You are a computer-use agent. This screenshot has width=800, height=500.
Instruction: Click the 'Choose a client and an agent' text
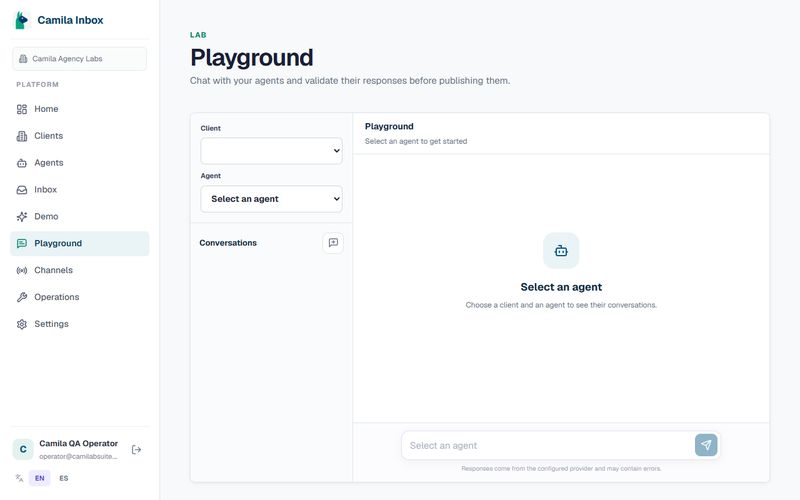click(561, 305)
